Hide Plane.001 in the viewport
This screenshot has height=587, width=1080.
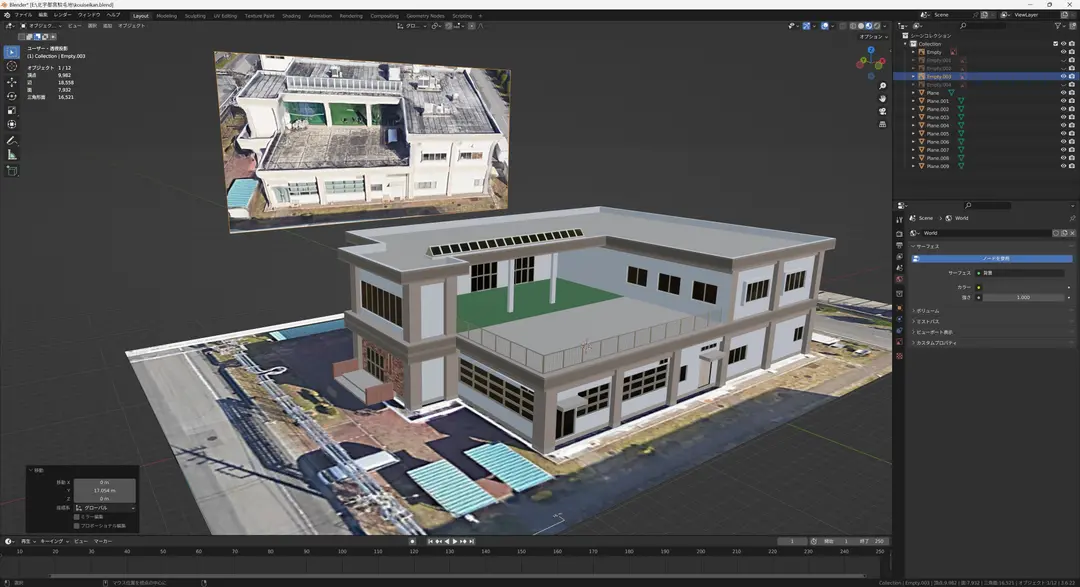coord(1063,101)
